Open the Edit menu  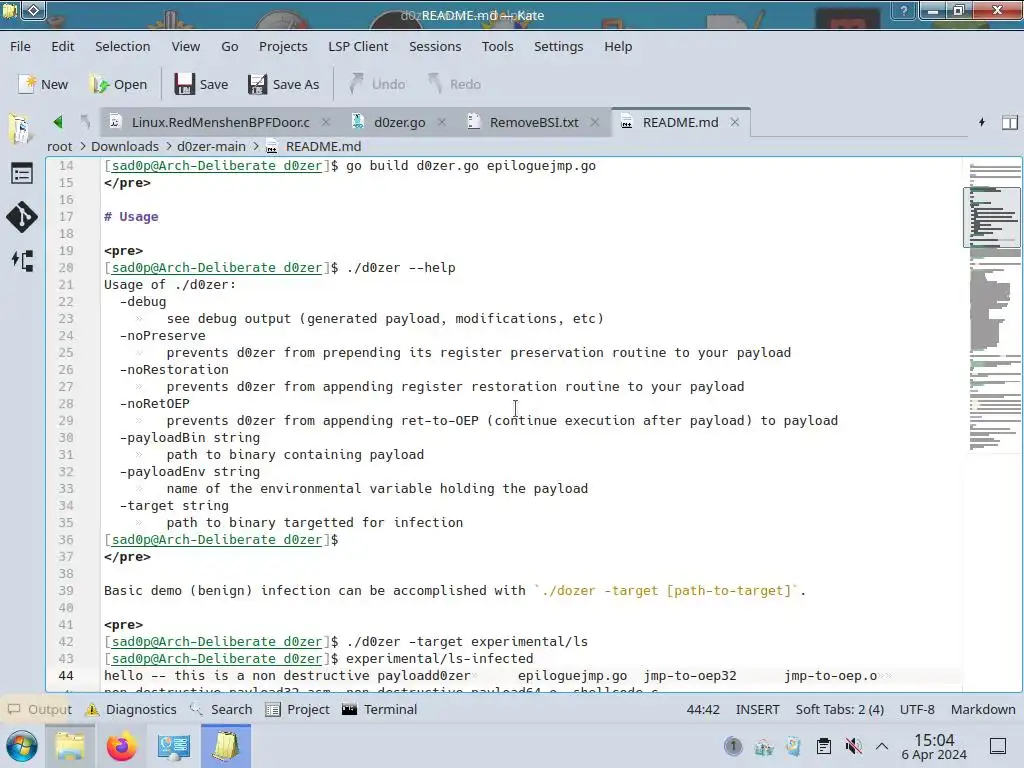[63, 46]
